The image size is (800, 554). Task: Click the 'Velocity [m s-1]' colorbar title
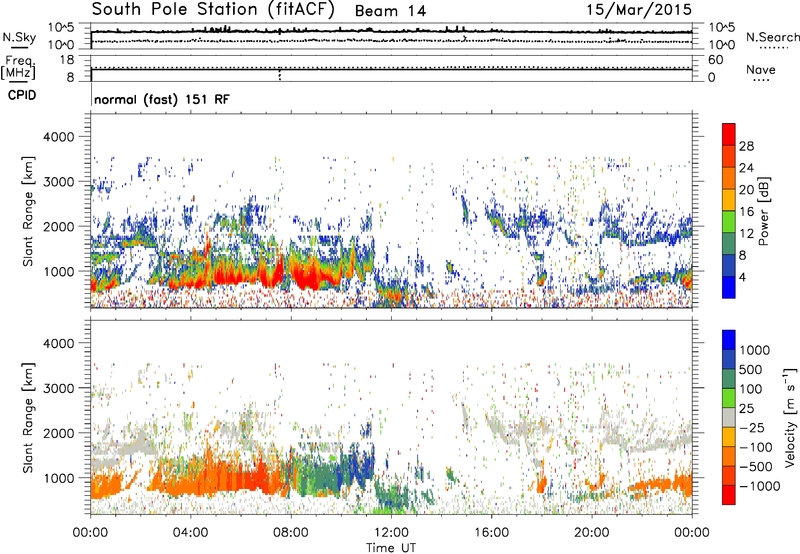[790, 417]
